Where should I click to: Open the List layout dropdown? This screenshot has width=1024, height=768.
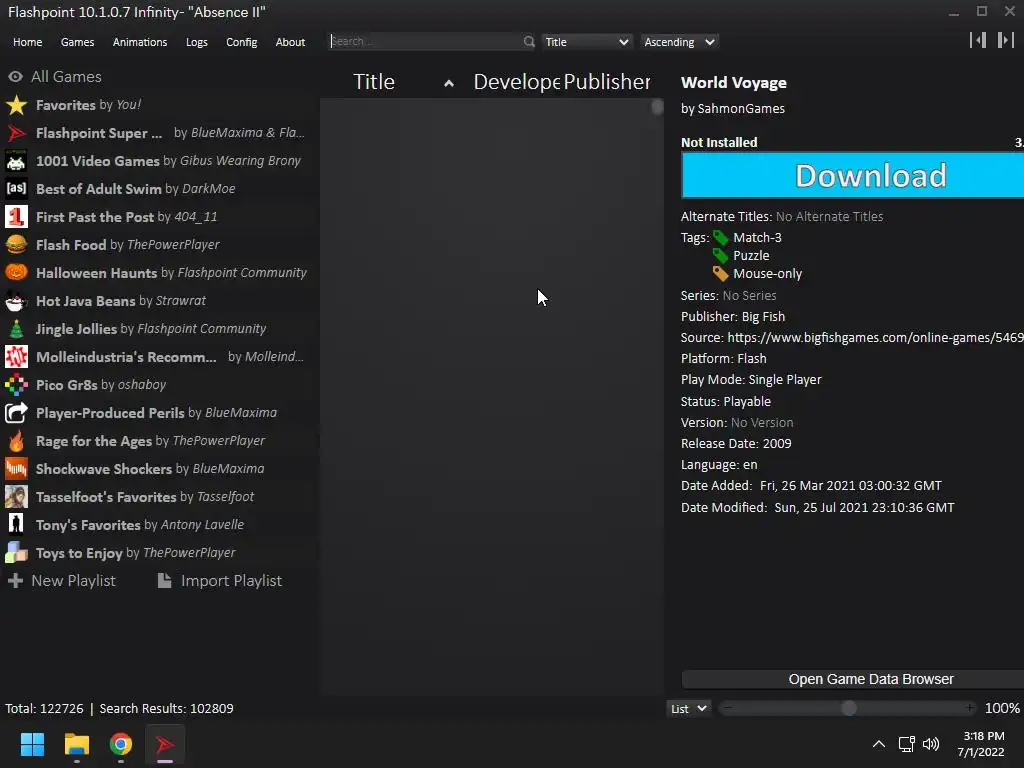688,709
